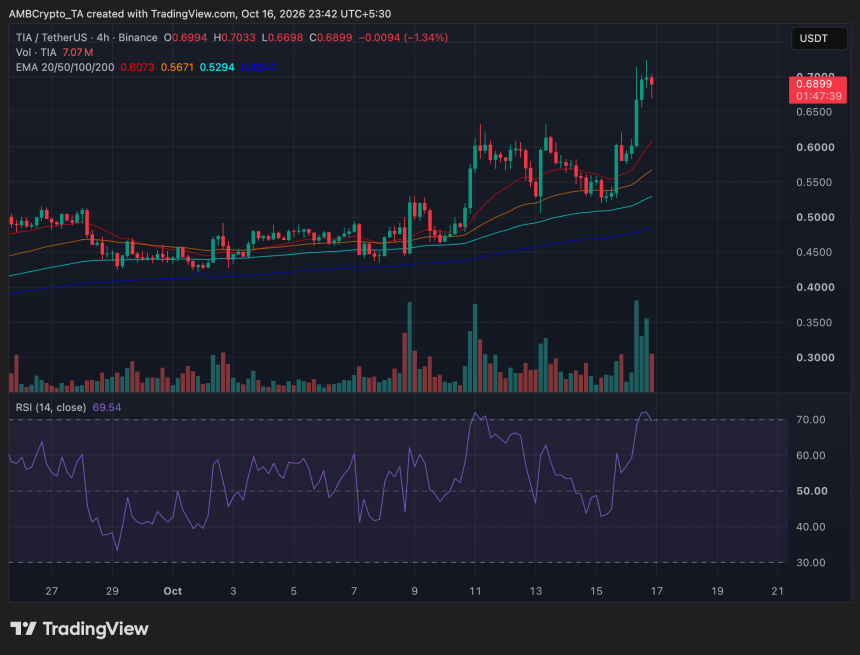
Task: Select the orange EMA 50 value 0.5671
Action: (177, 67)
